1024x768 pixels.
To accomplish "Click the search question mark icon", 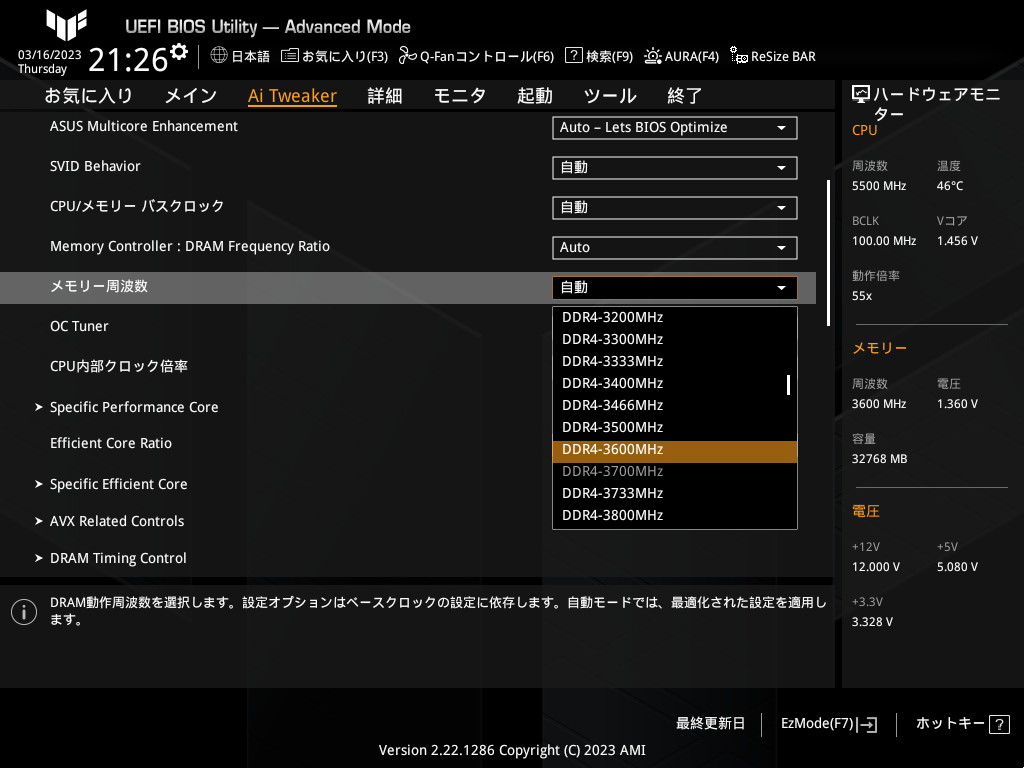I will (573, 55).
